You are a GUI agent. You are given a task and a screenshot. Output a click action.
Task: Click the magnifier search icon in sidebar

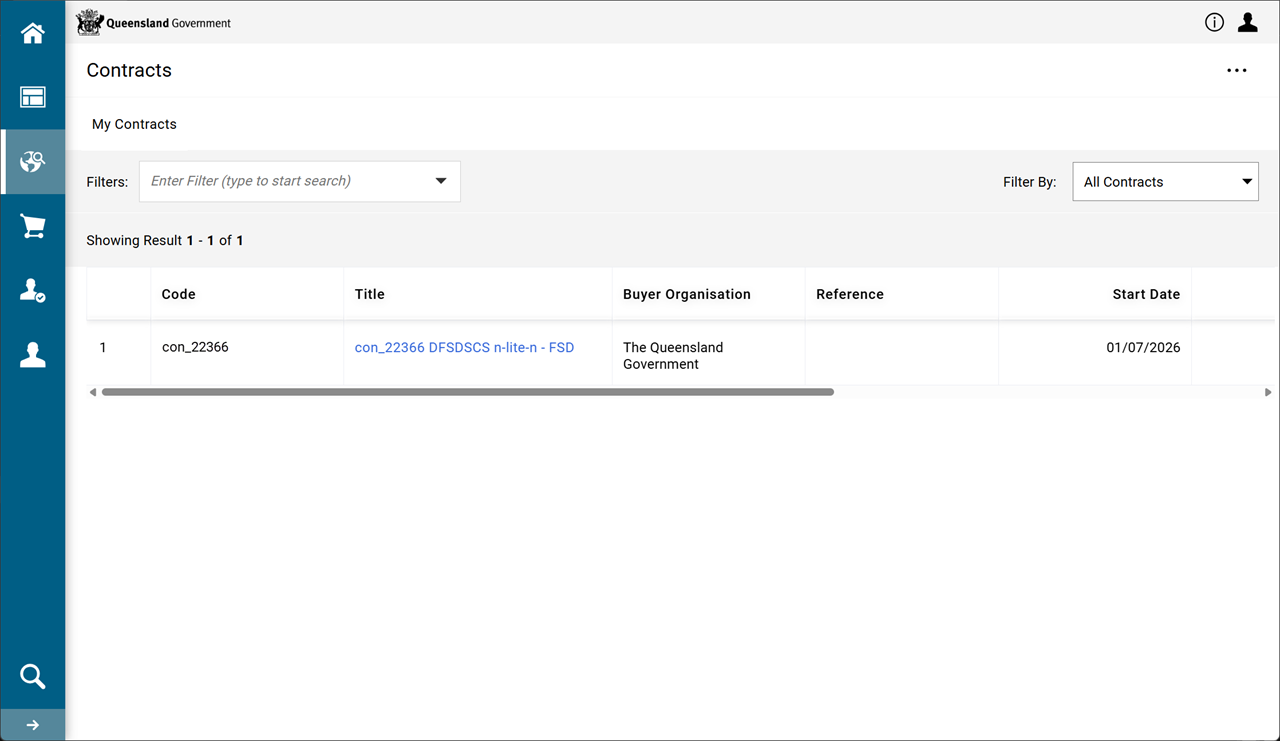33,677
